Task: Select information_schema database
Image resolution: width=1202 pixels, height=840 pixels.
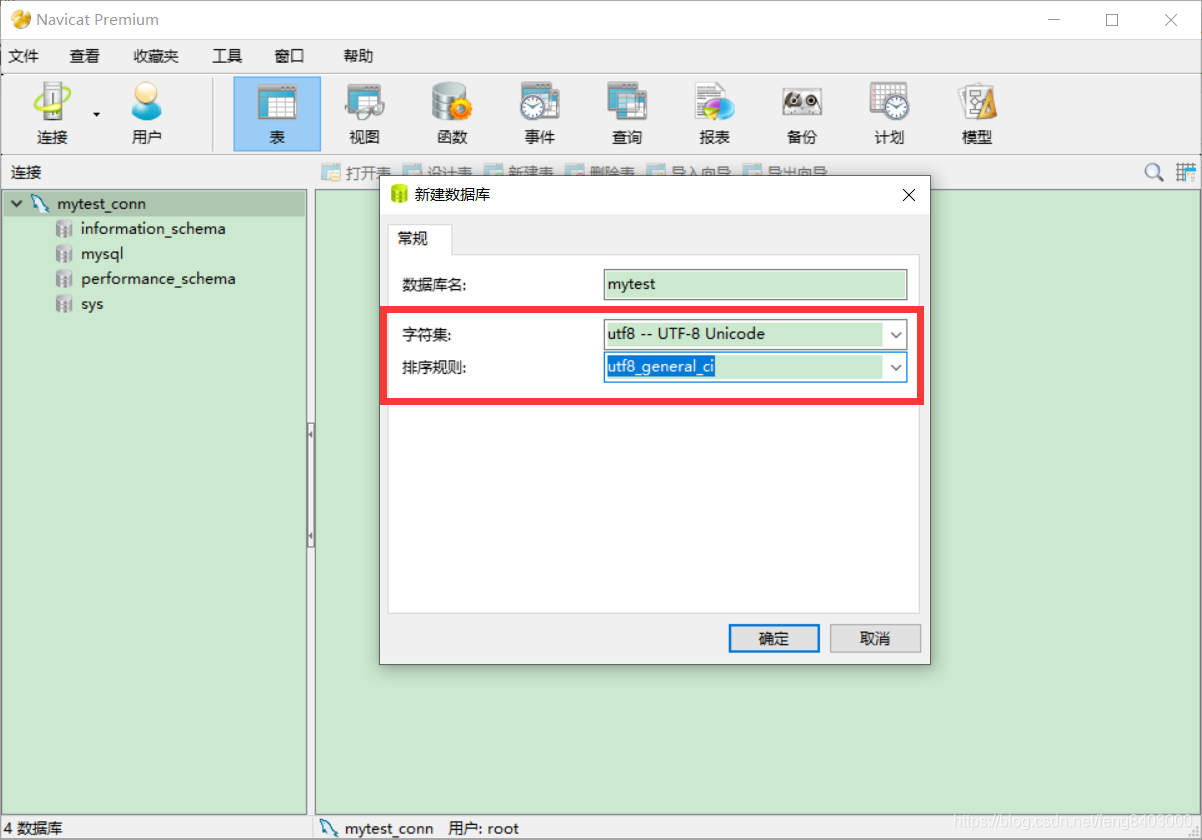Action: tap(153, 229)
